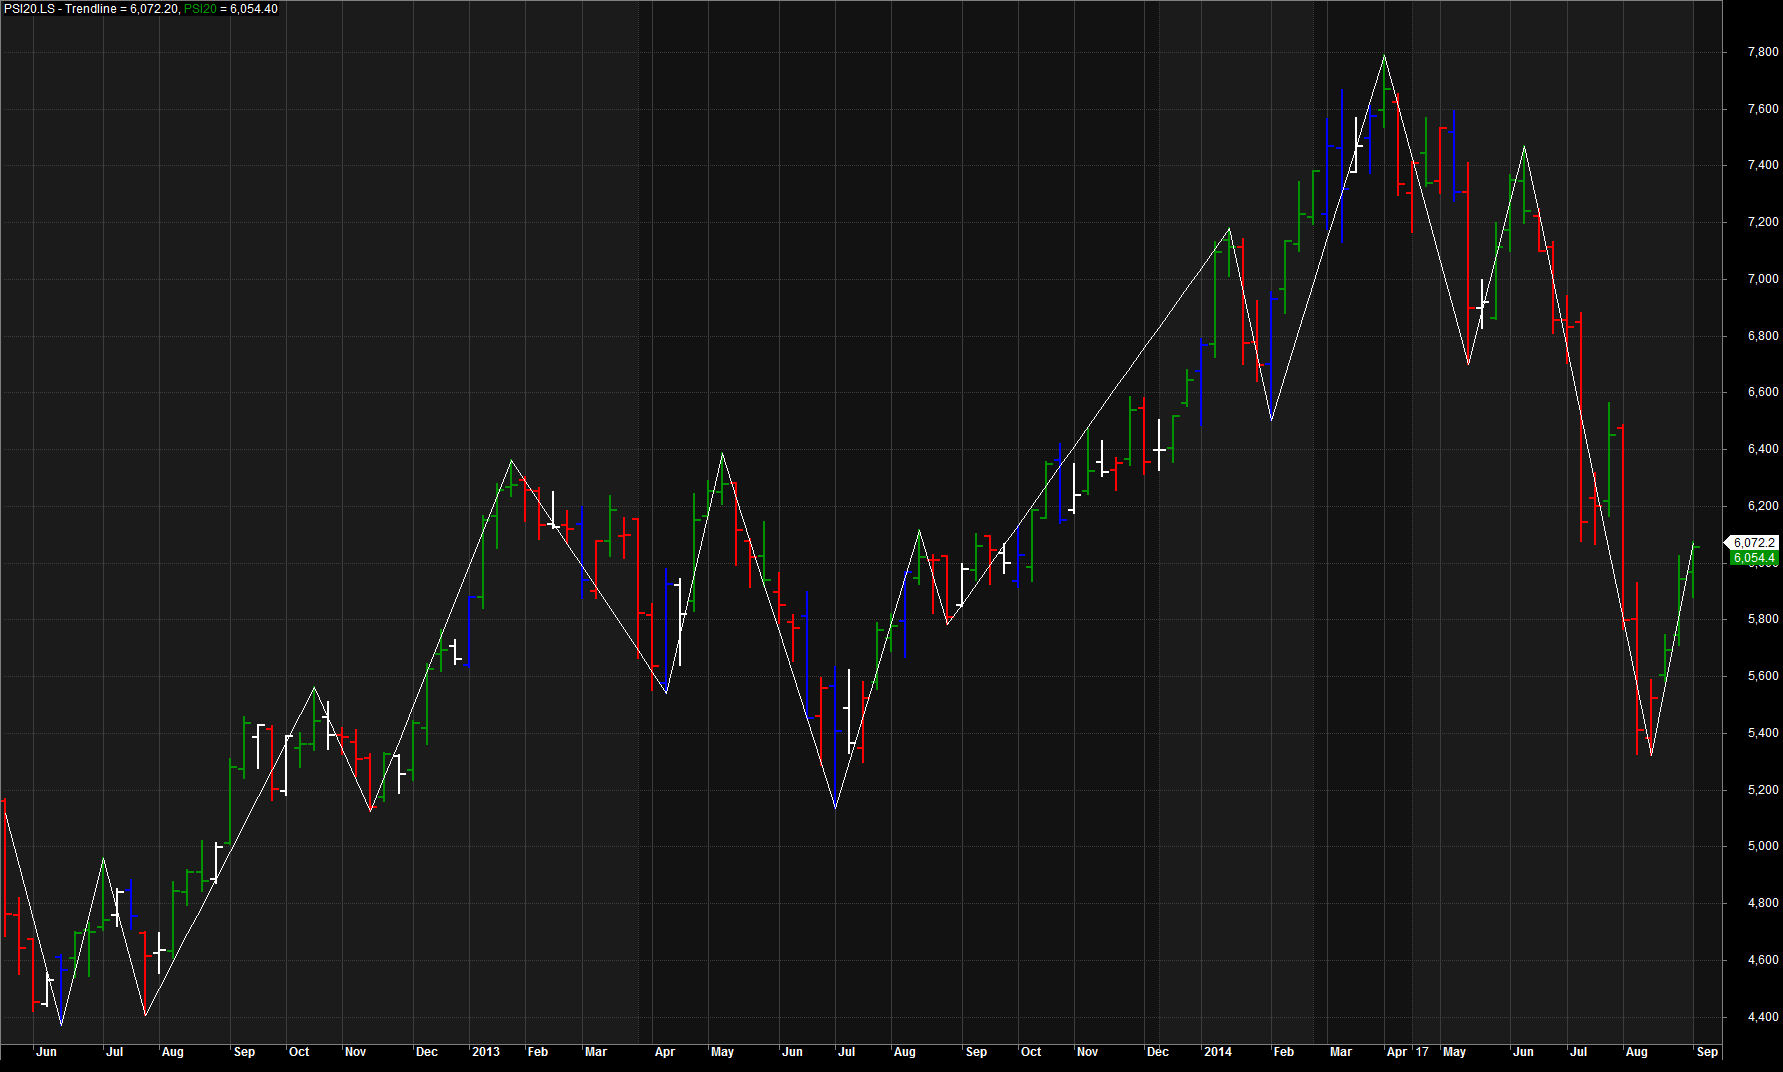This screenshot has height=1072, width=1783.
Task: Click the 4,400 price axis label
Action: (1763, 1017)
